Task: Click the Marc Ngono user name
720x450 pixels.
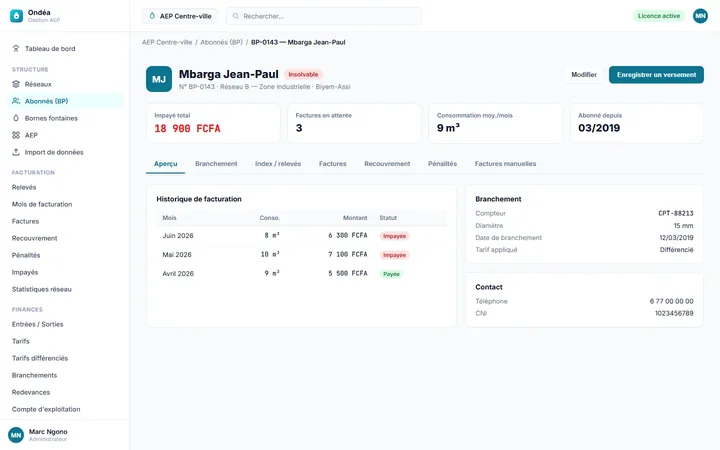Action: pos(48,432)
